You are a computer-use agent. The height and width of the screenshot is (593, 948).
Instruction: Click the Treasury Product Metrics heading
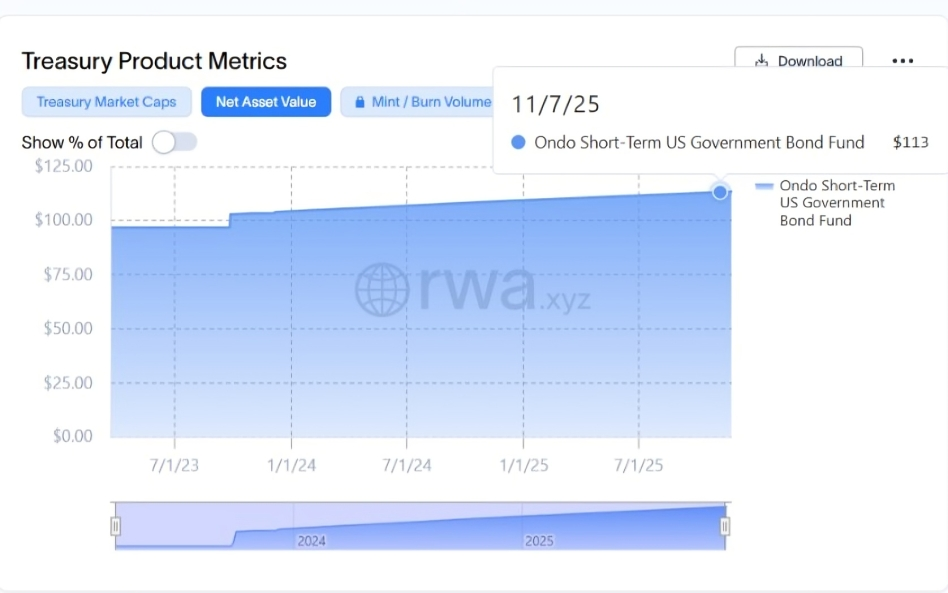pyautogui.click(x=154, y=61)
